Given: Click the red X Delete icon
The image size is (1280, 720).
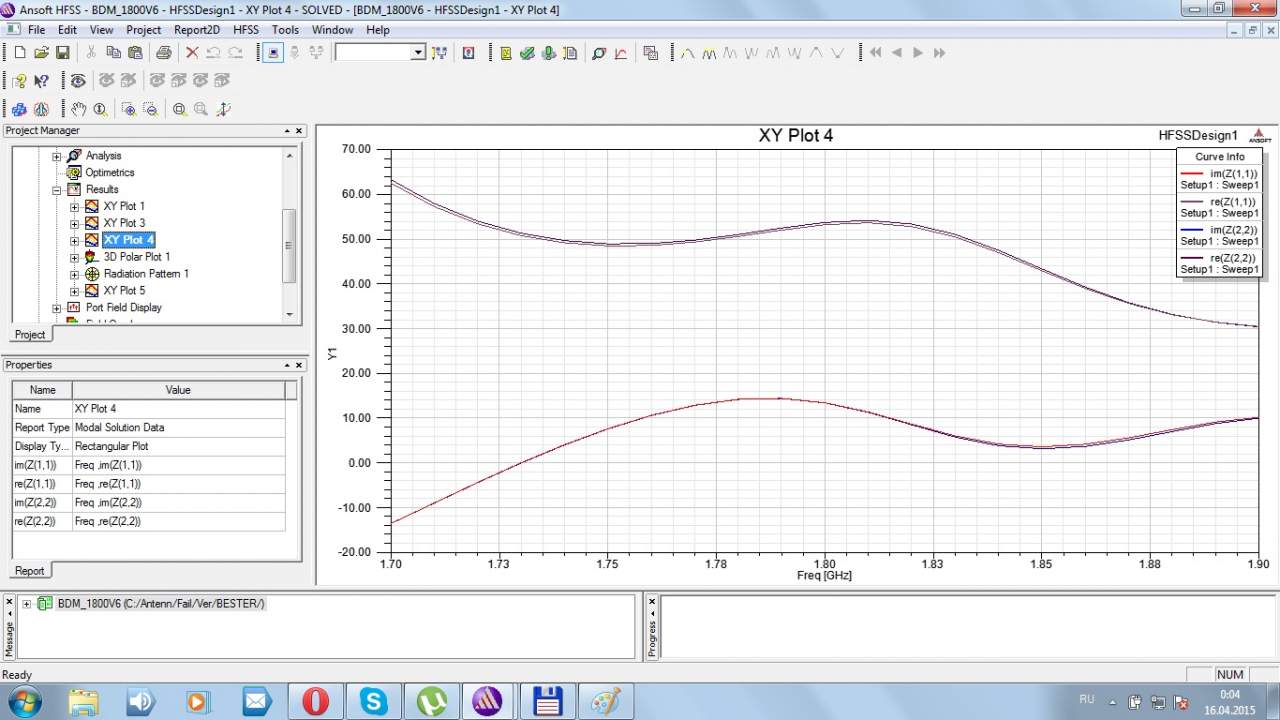Looking at the screenshot, I should [x=192, y=53].
